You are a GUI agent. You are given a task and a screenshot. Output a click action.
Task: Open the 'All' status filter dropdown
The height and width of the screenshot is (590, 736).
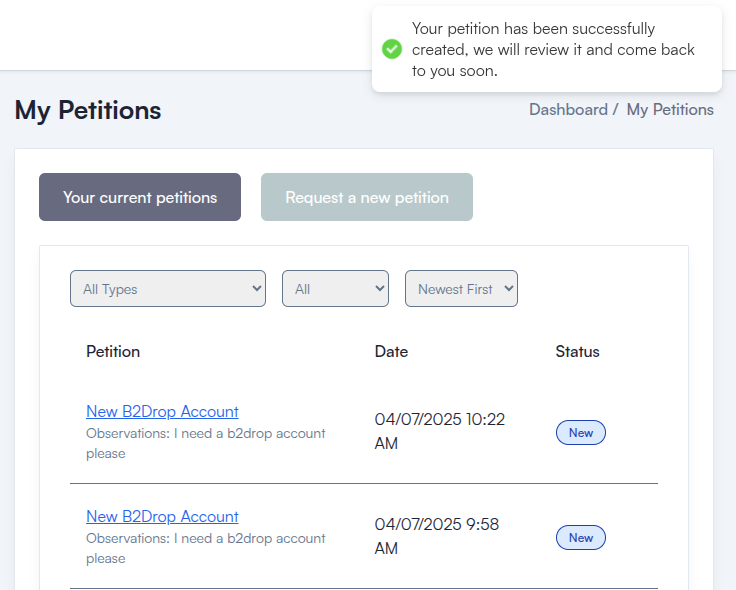click(335, 289)
